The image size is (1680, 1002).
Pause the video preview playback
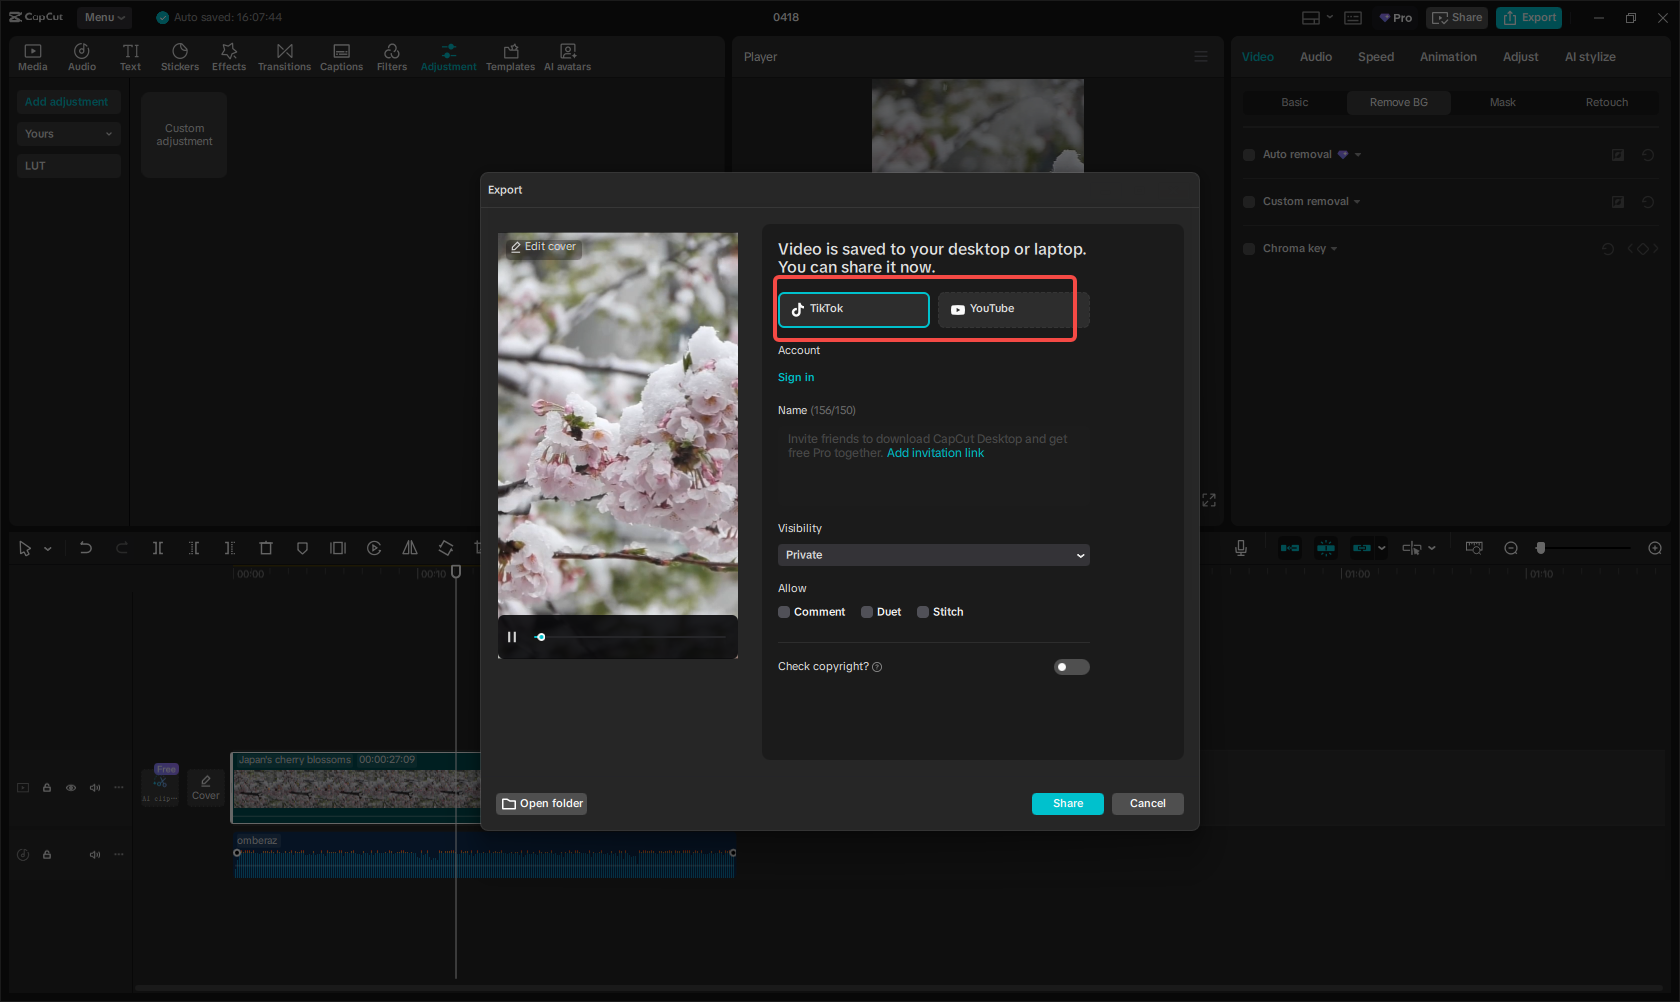pyautogui.click(x=512, y=636)
